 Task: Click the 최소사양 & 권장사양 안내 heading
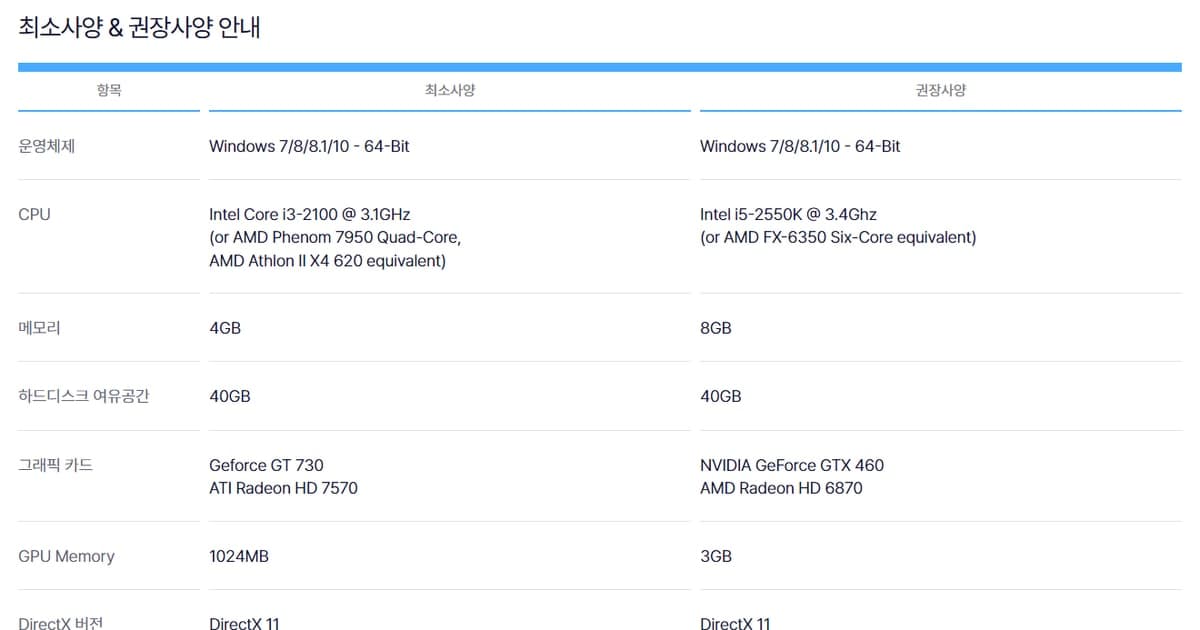[139, 27]
